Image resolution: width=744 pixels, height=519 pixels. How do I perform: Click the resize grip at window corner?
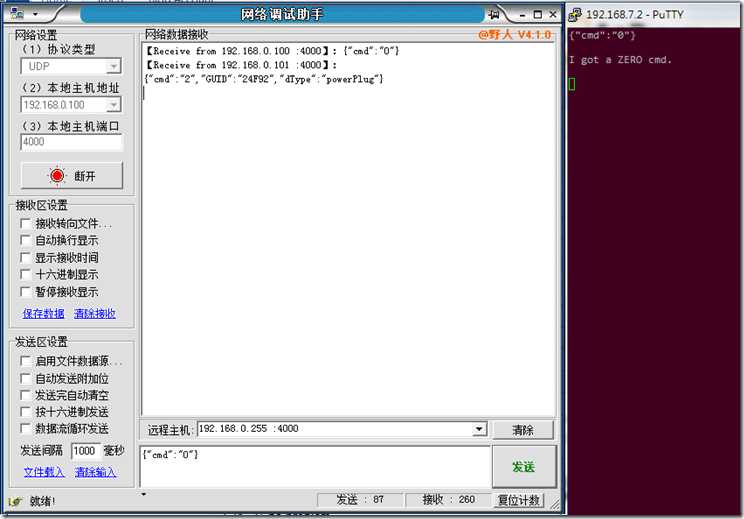click(554, 504)
